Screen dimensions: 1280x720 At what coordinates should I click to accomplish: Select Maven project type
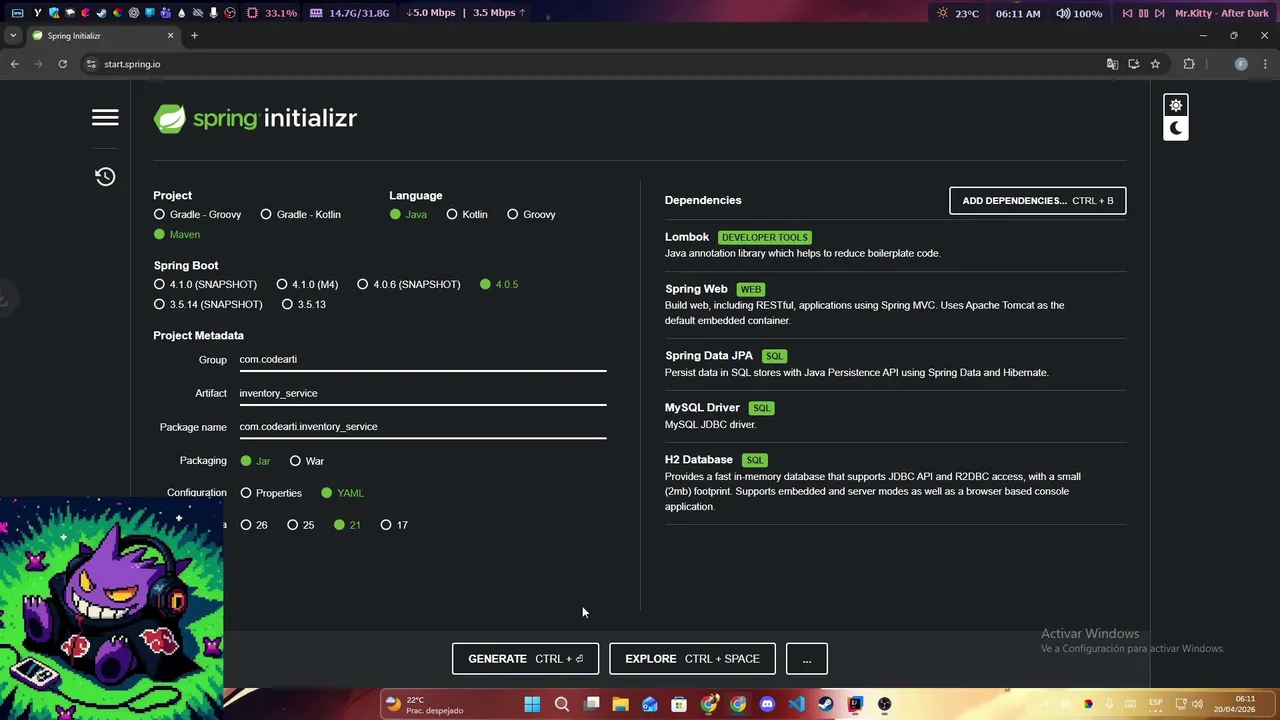177,234
